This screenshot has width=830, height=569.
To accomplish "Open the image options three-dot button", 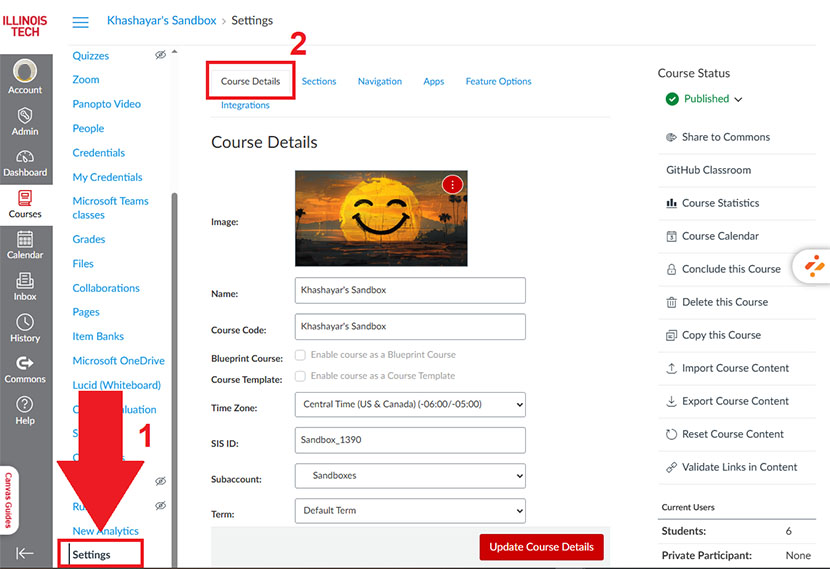I will tap(452, 184).
